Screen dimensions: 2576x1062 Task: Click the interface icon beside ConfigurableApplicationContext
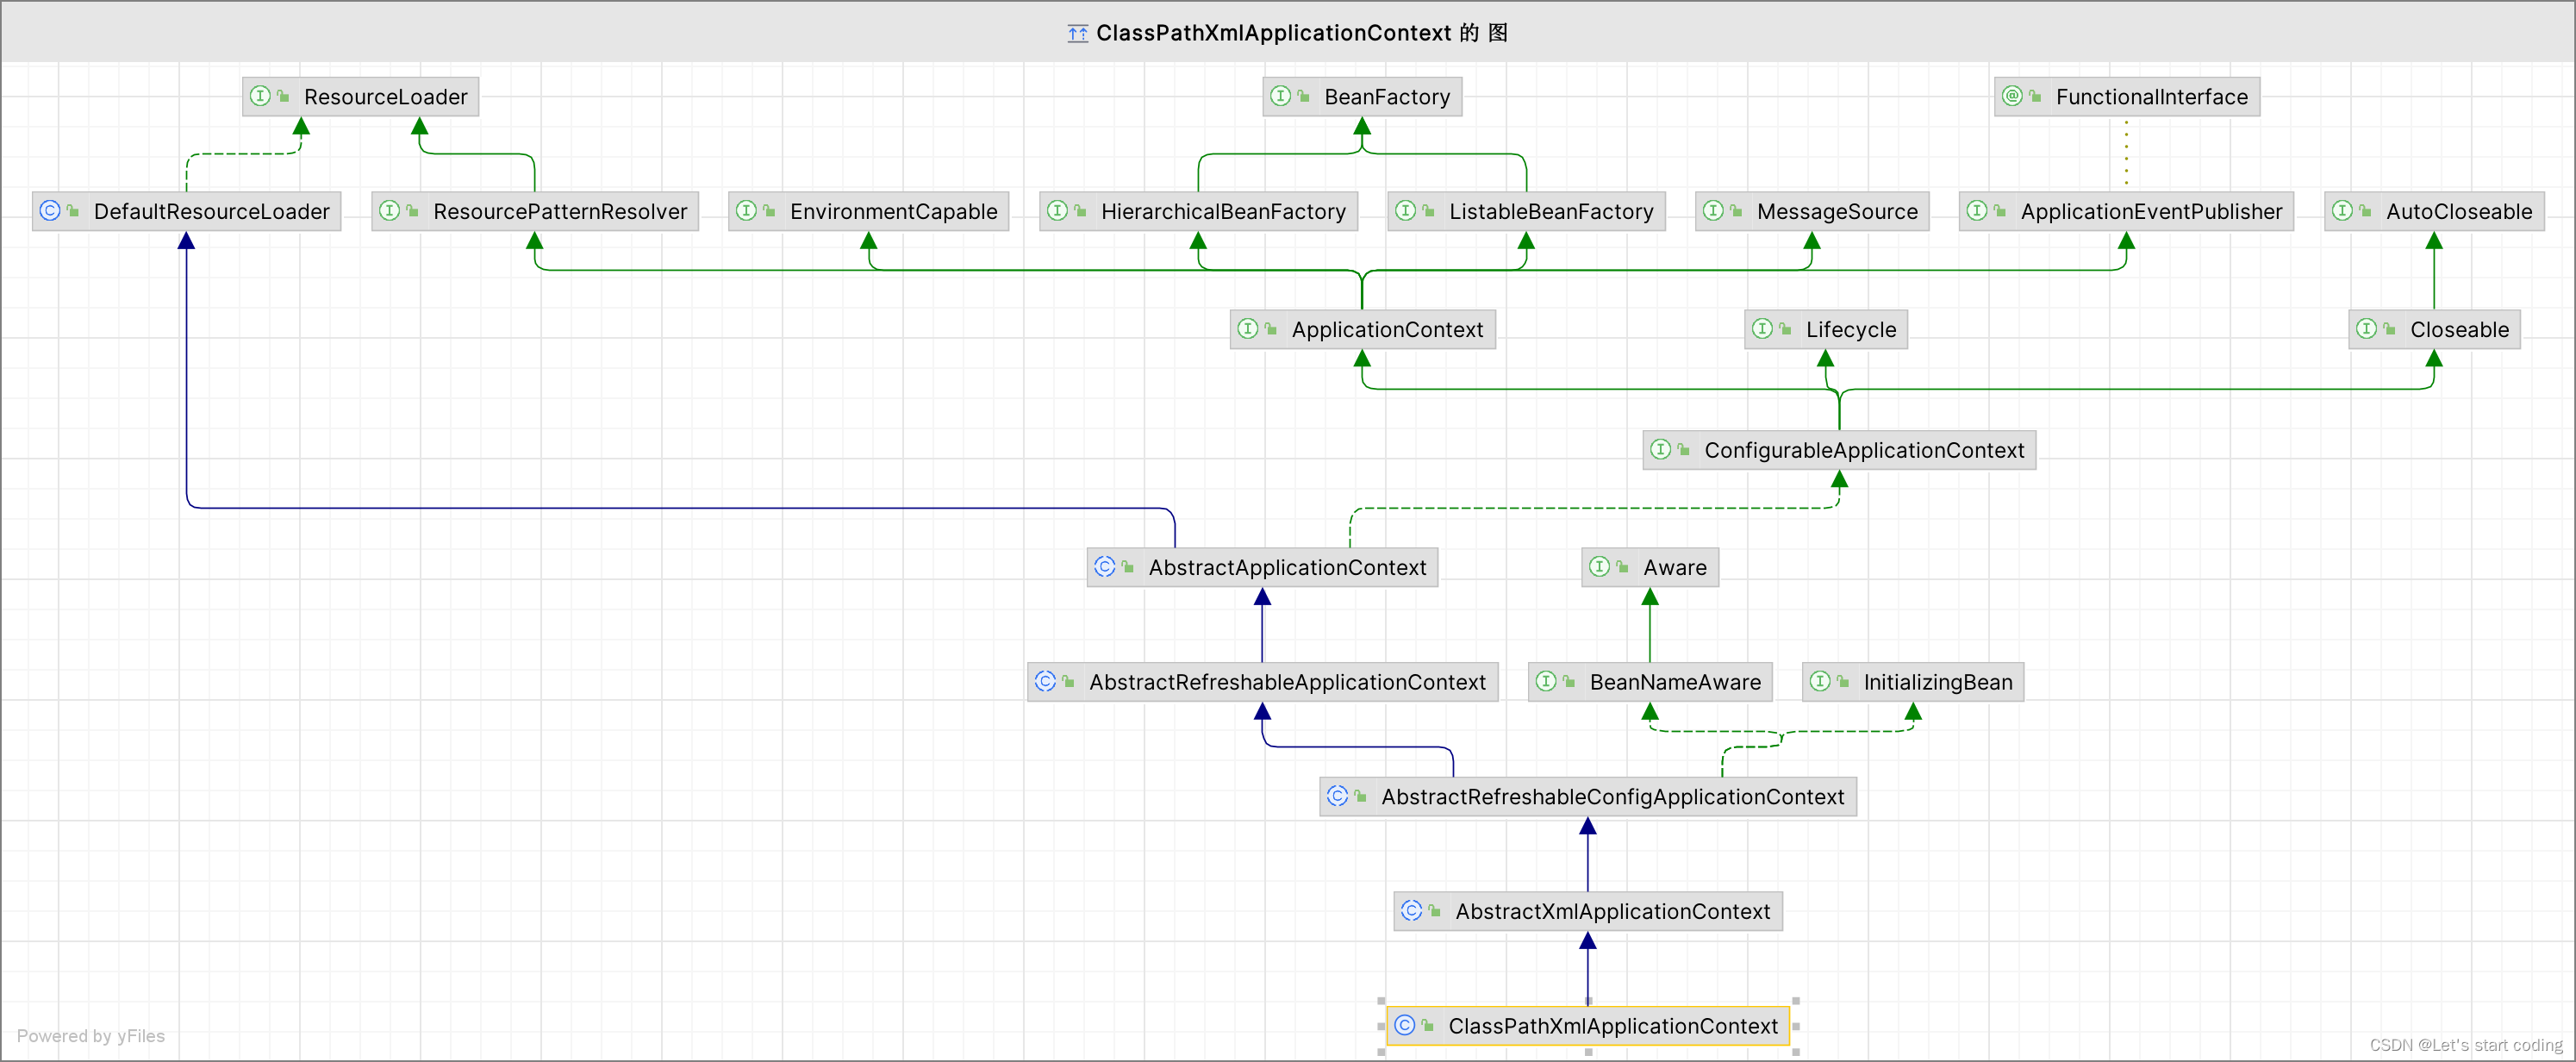click(x=1661, y=450)
